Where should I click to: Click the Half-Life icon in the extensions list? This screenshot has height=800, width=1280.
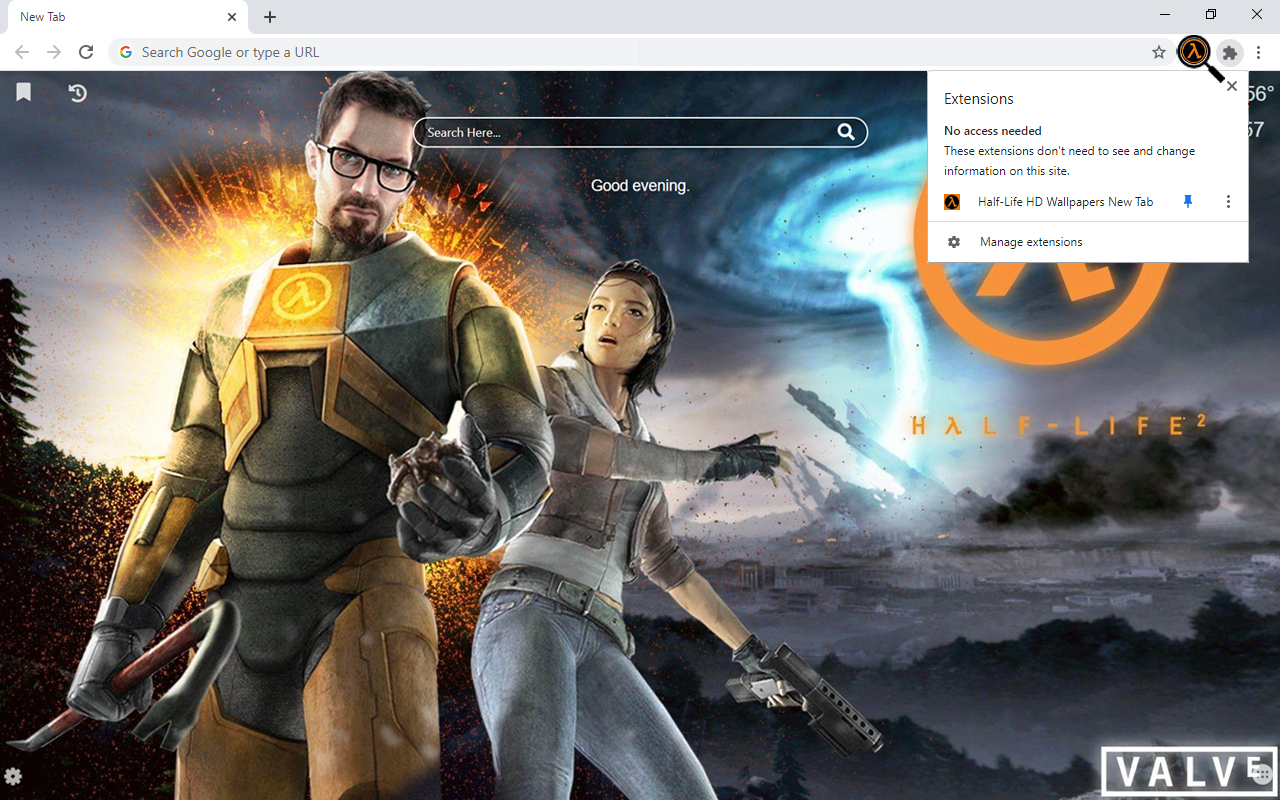(952, 202)
